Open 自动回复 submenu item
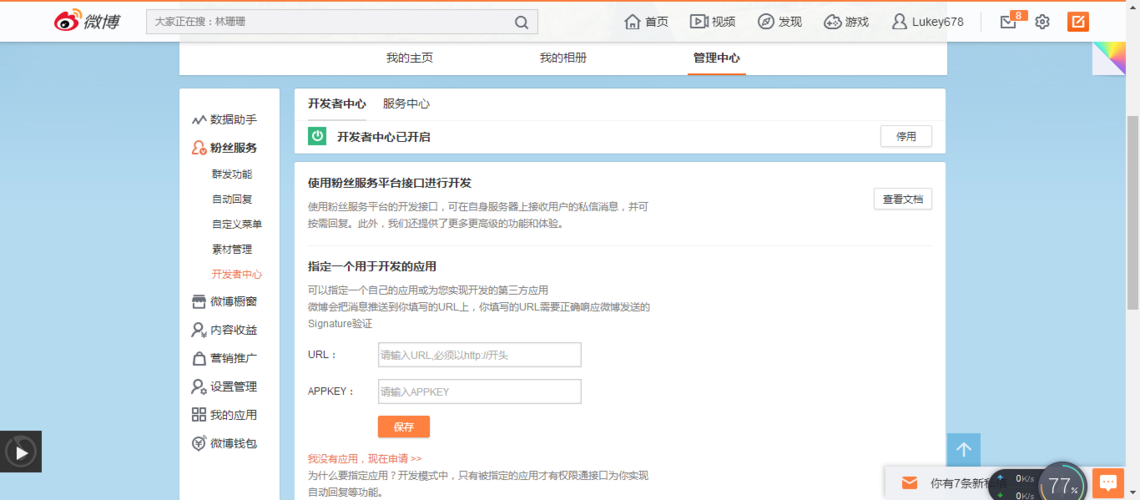This screenshot has width=1140, height=500. coord(232,199)
